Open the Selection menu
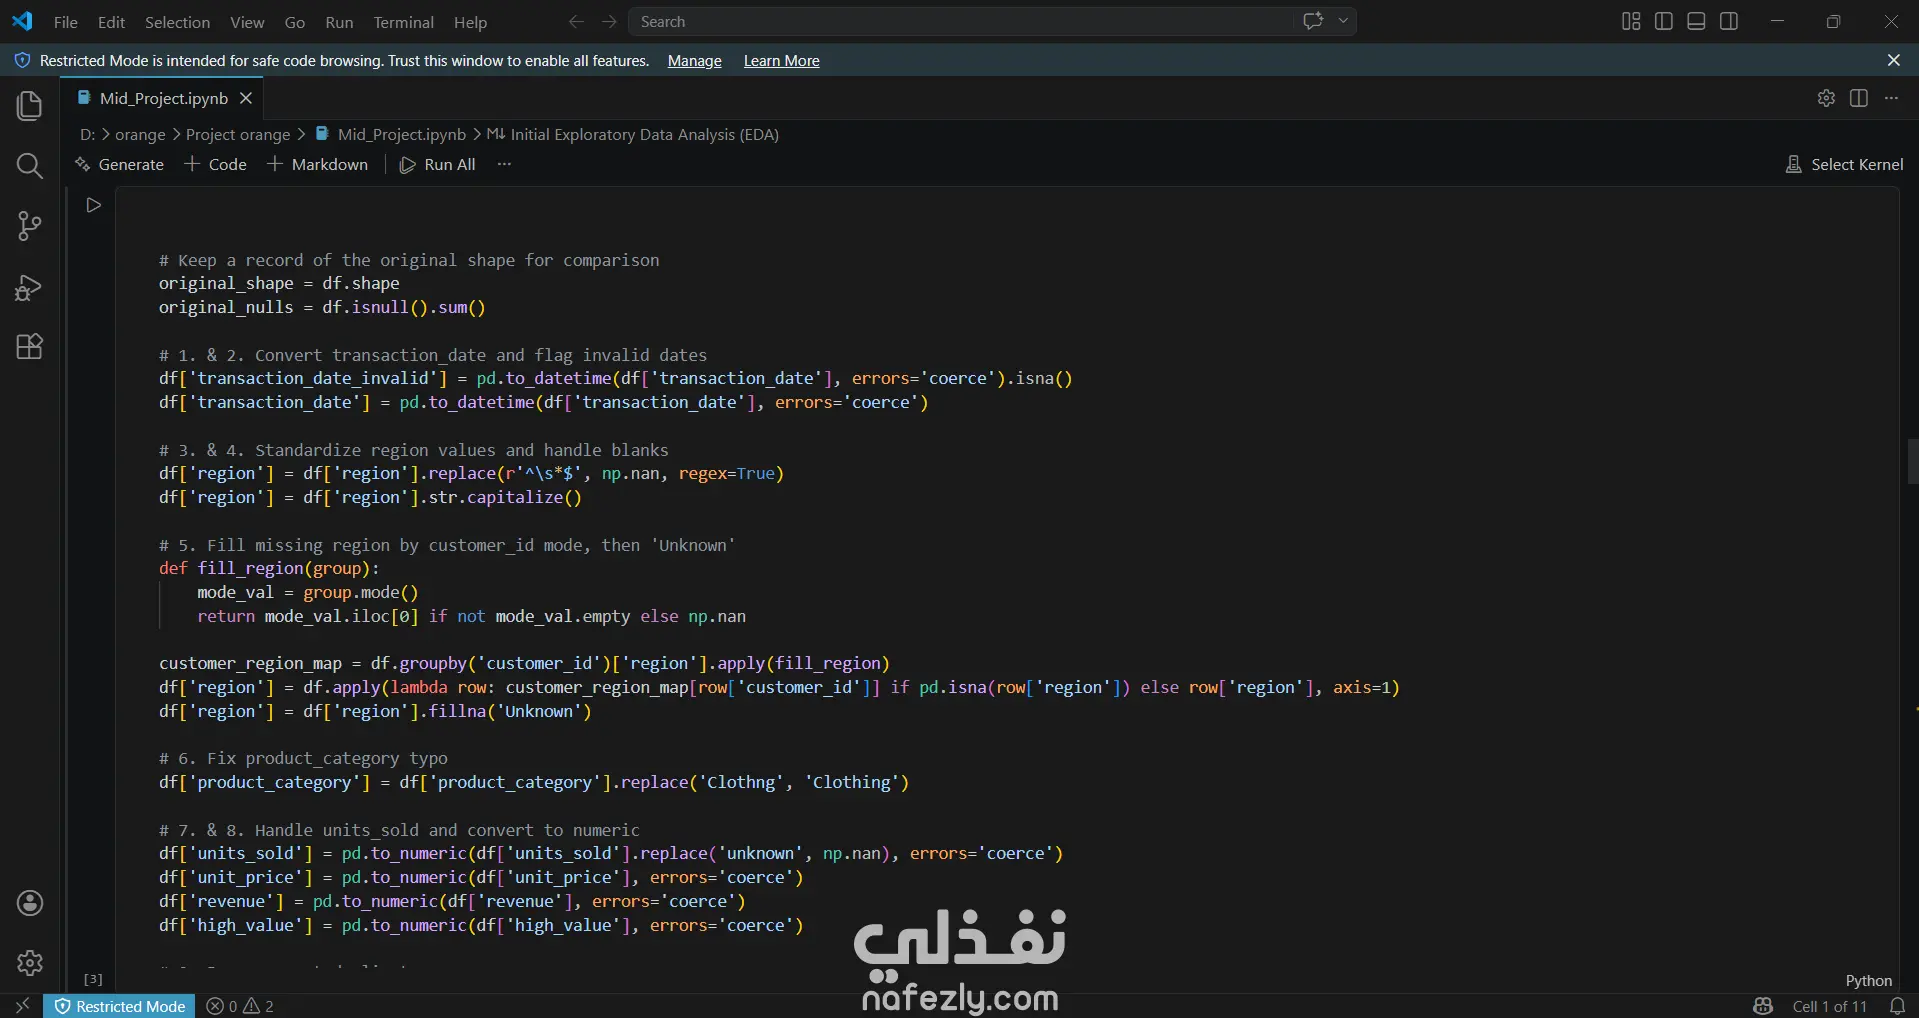This screenshot has width=1919, height=1018. (x=178, y=22)
